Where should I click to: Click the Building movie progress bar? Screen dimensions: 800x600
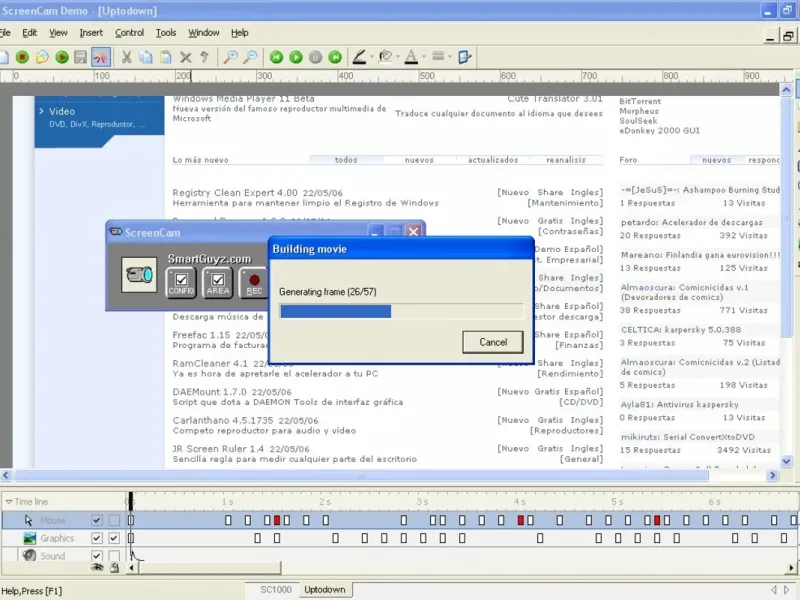point(401,311)
